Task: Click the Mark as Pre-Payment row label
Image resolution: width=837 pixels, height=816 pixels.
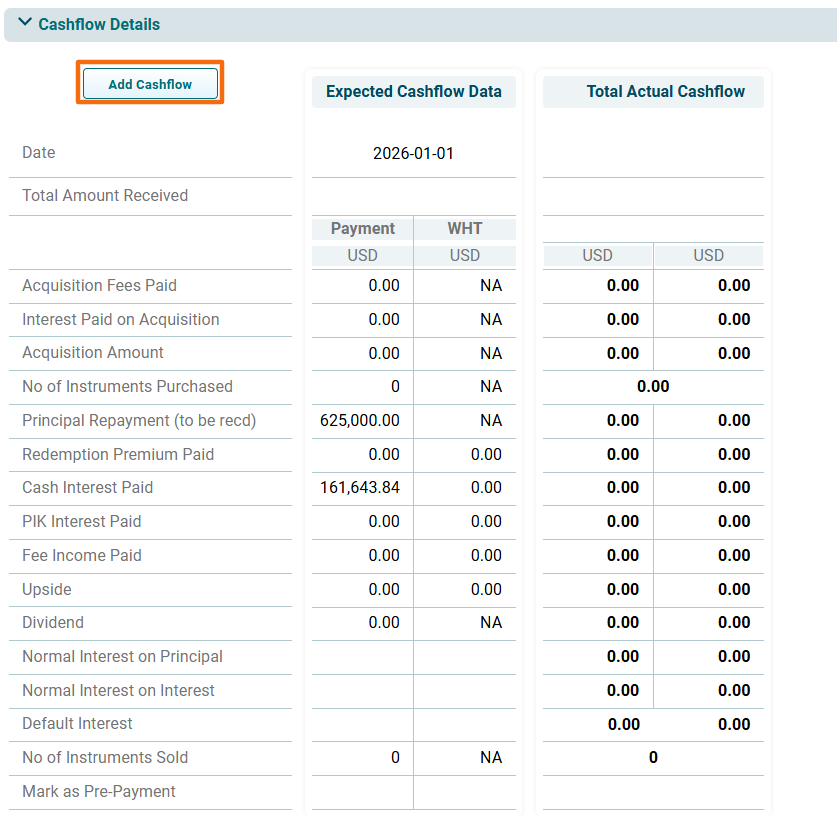Action: (99, 792)
